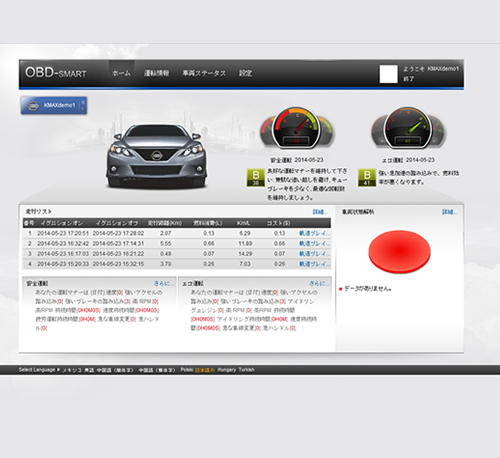The width and height of the screenshot is (500, 458).
Task: Switch language to 英語
Action: [89, 370]
